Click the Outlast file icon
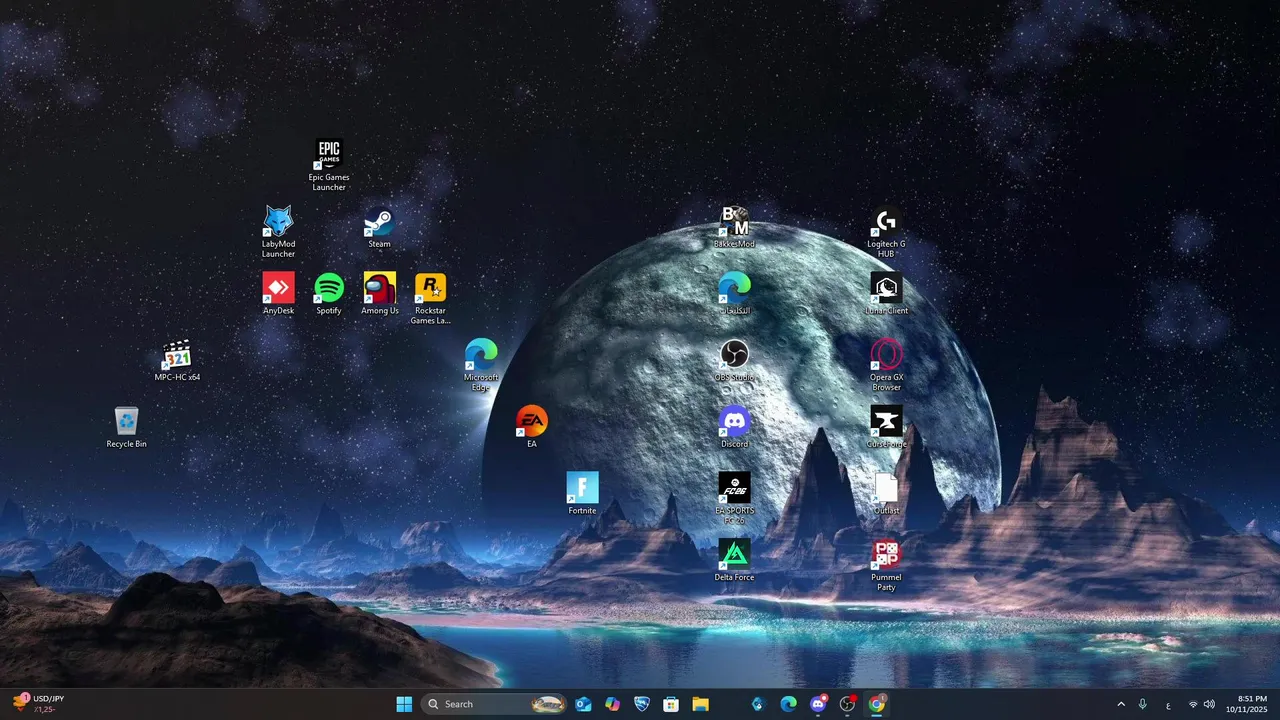Viewport: 1280px width, 720px height. point(886,494)
